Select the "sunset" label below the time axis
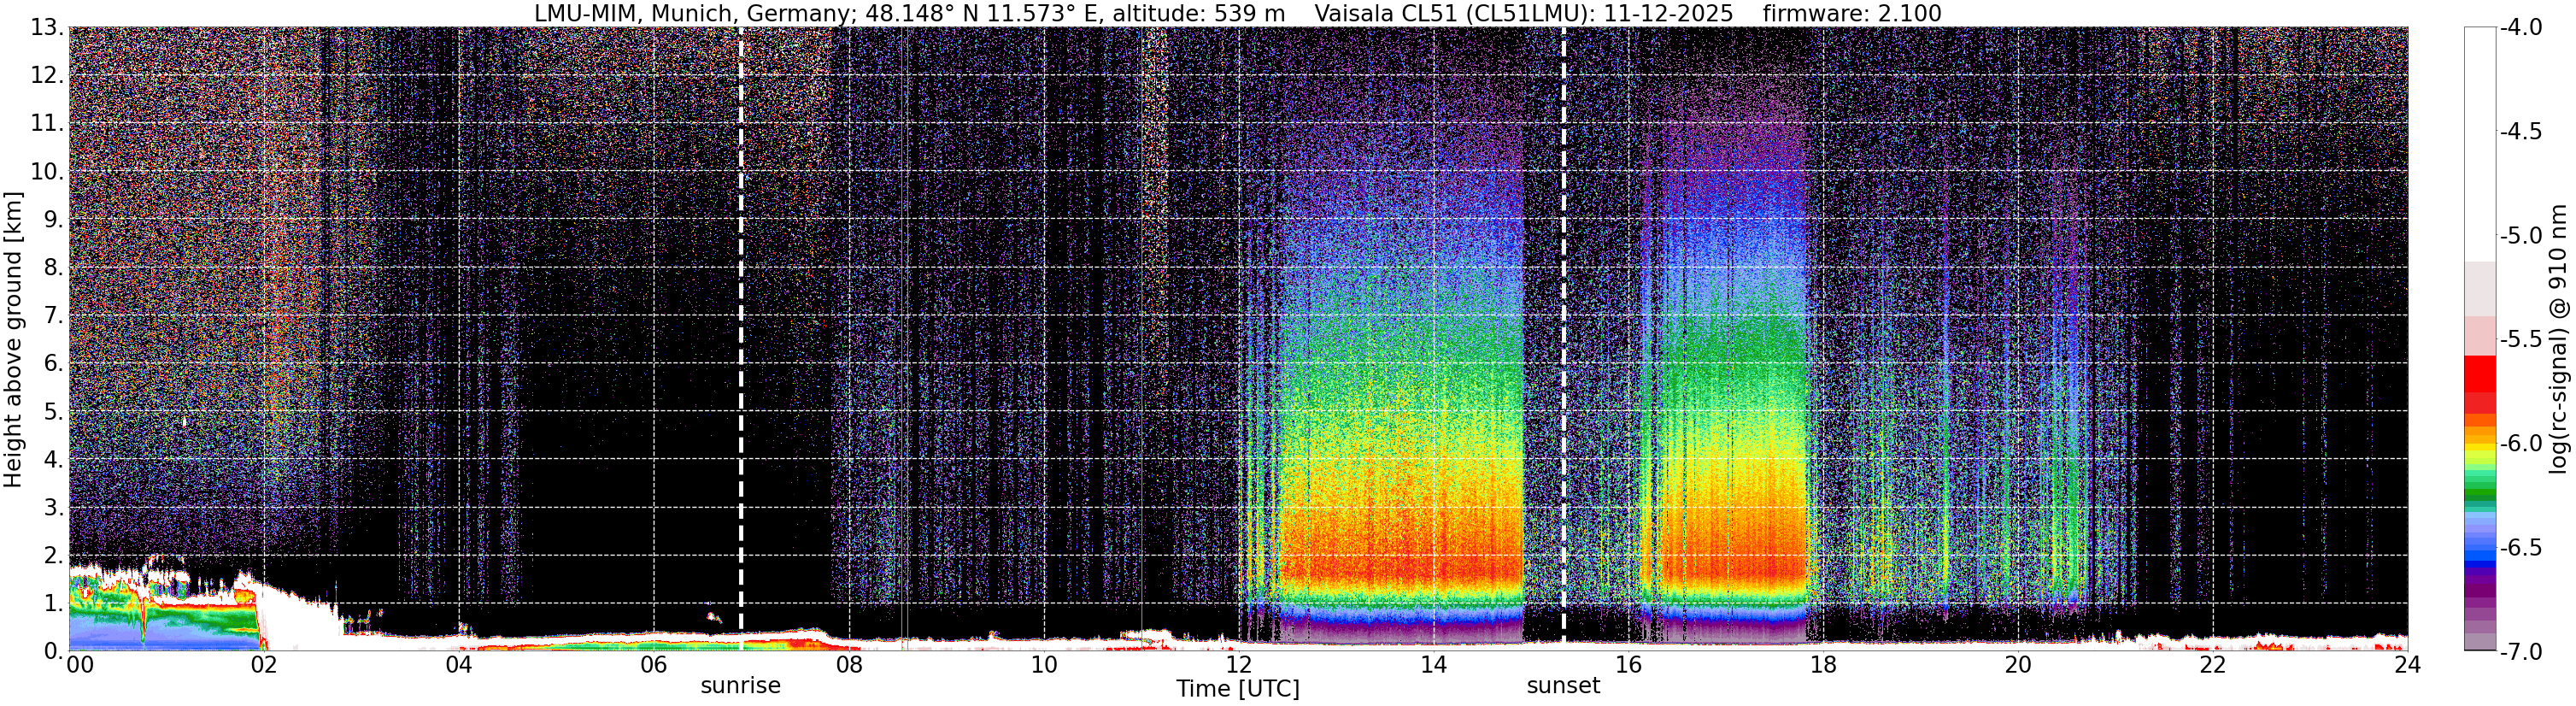This screenshot has height=706, width=2576. [1563, 686]
